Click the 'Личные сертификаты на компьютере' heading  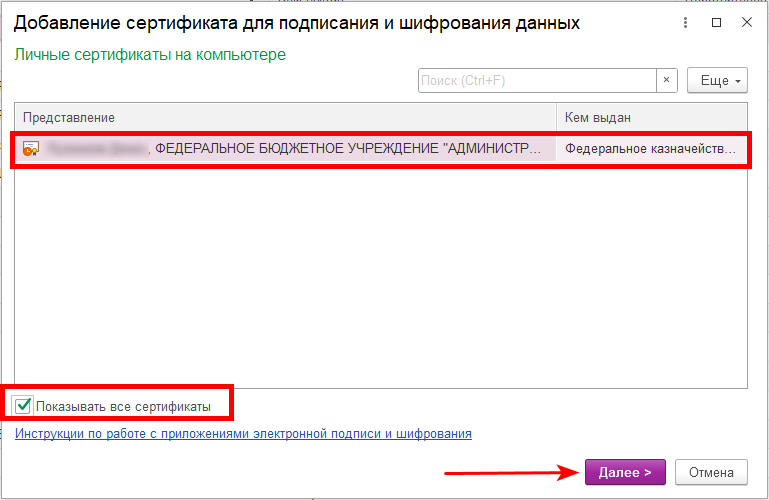click(x=150, y=54)
